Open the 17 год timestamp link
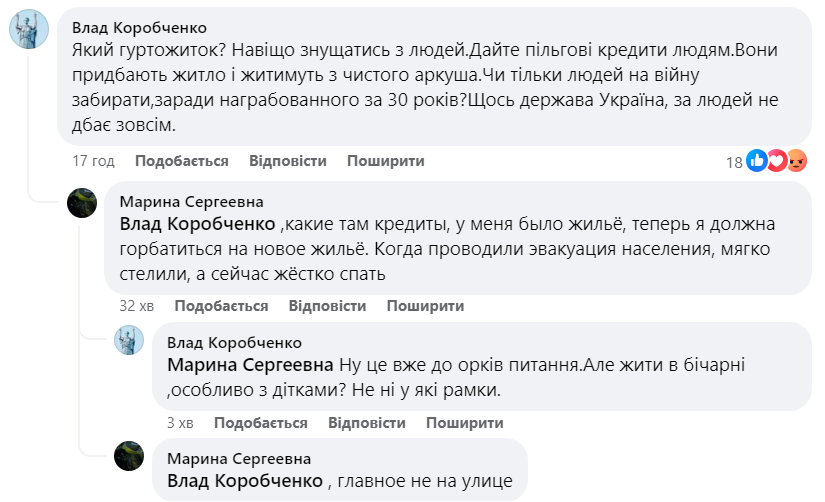 93,161
